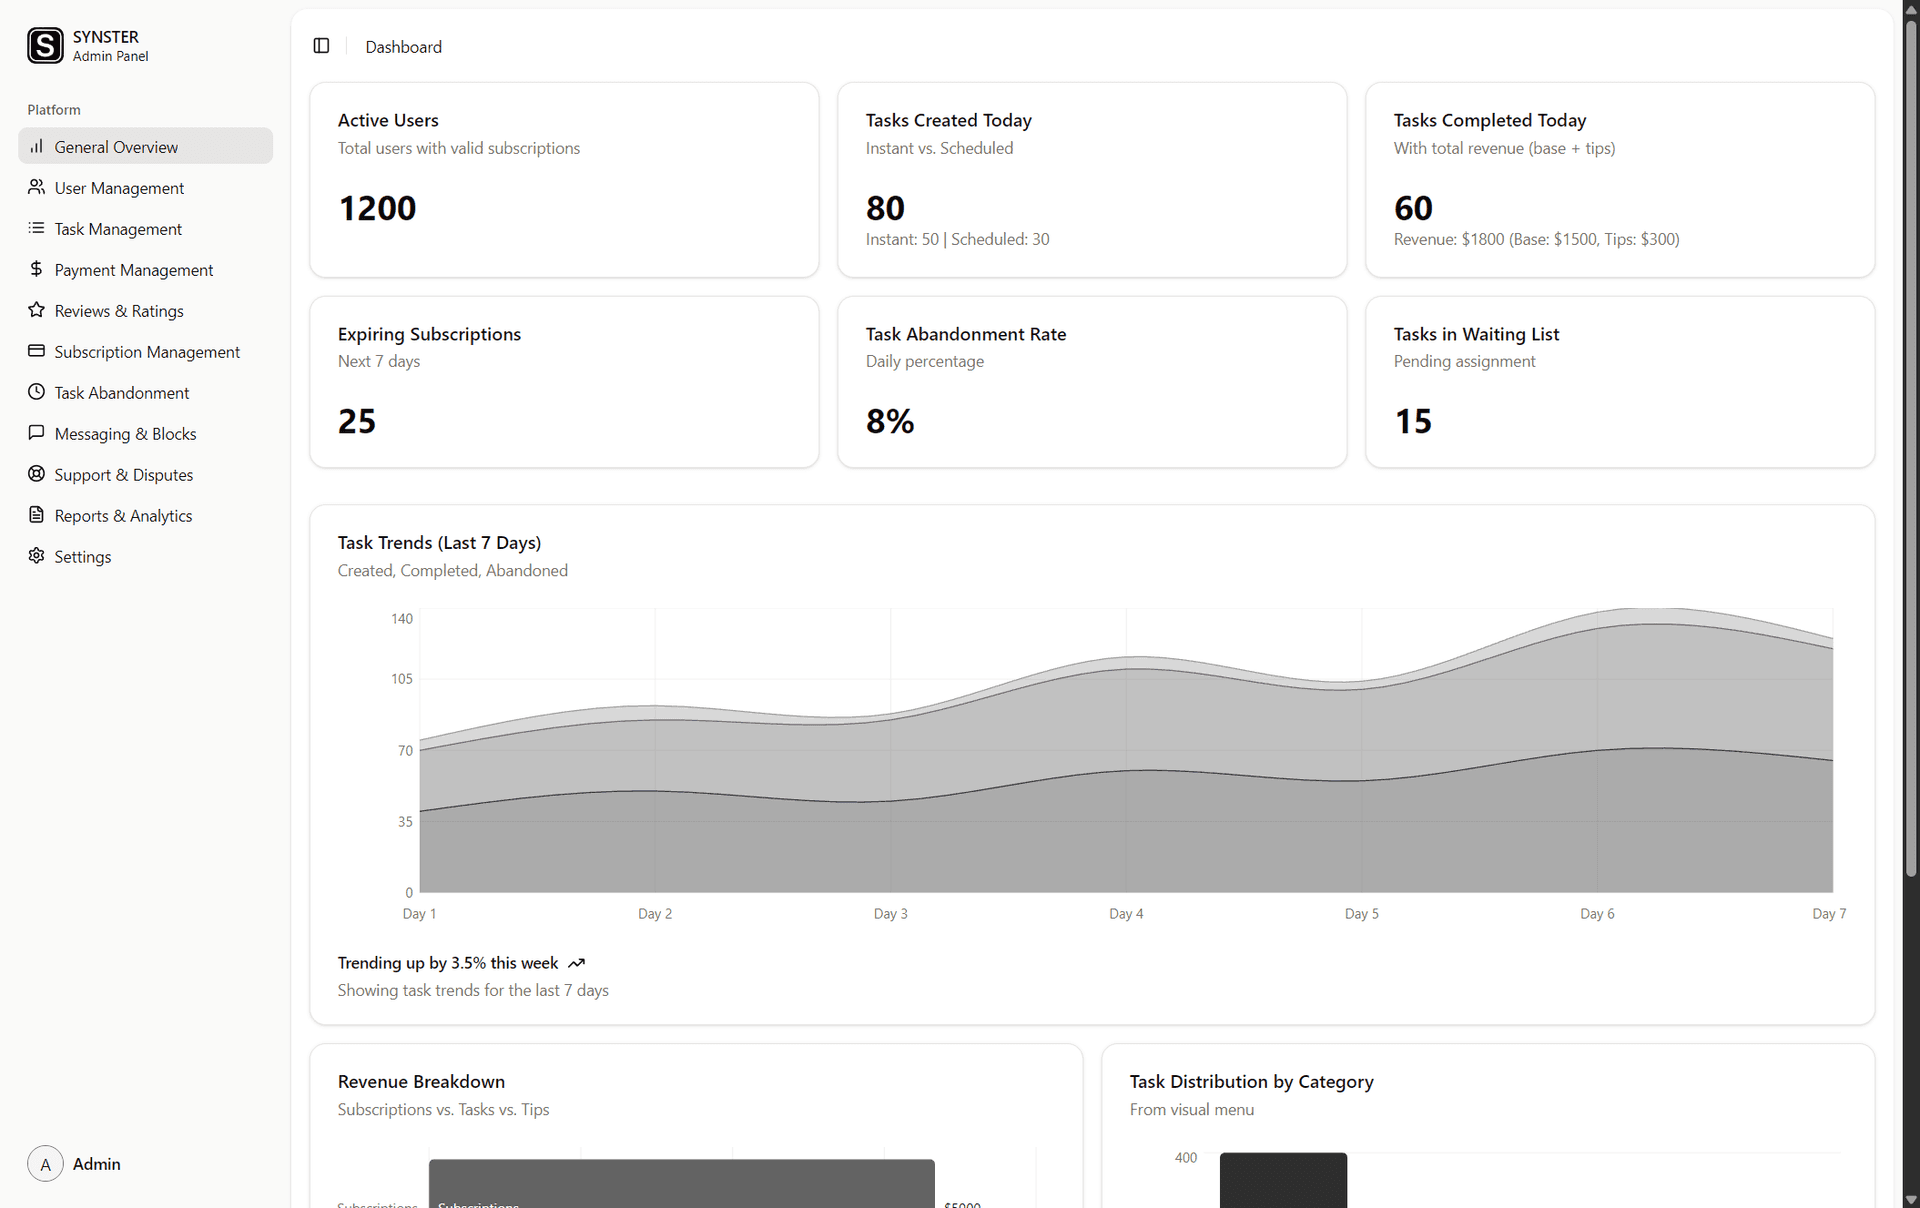Screen dimensions: 1920x1208
Task: Click the scrollbar down arrow
Action: pyautogui.click(x=1911, y=1199)
